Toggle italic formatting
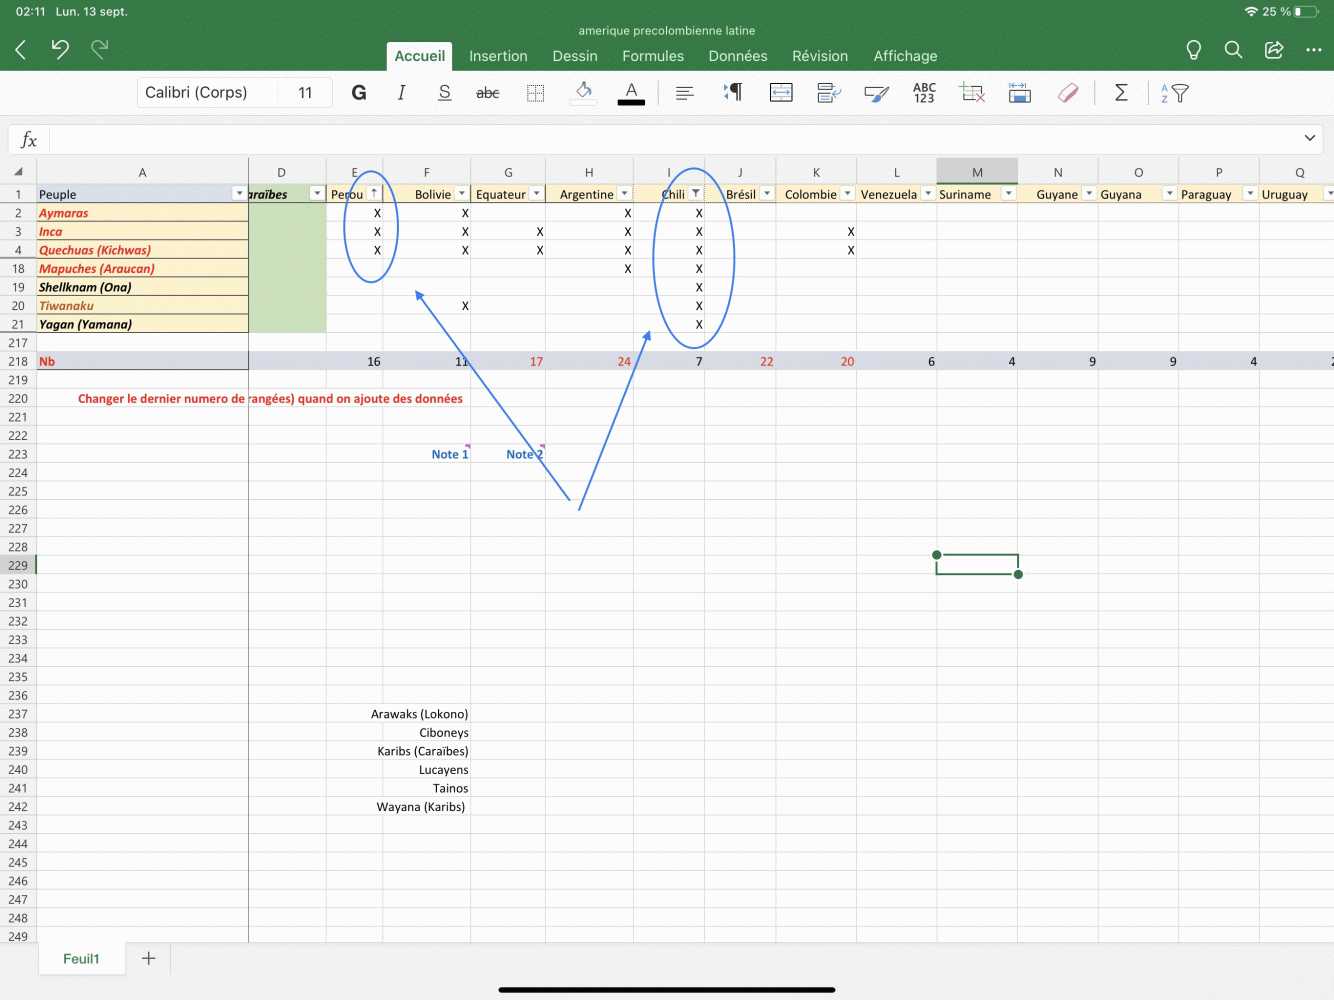This screenshot has height=1000, width=1334. pos(401,93)
